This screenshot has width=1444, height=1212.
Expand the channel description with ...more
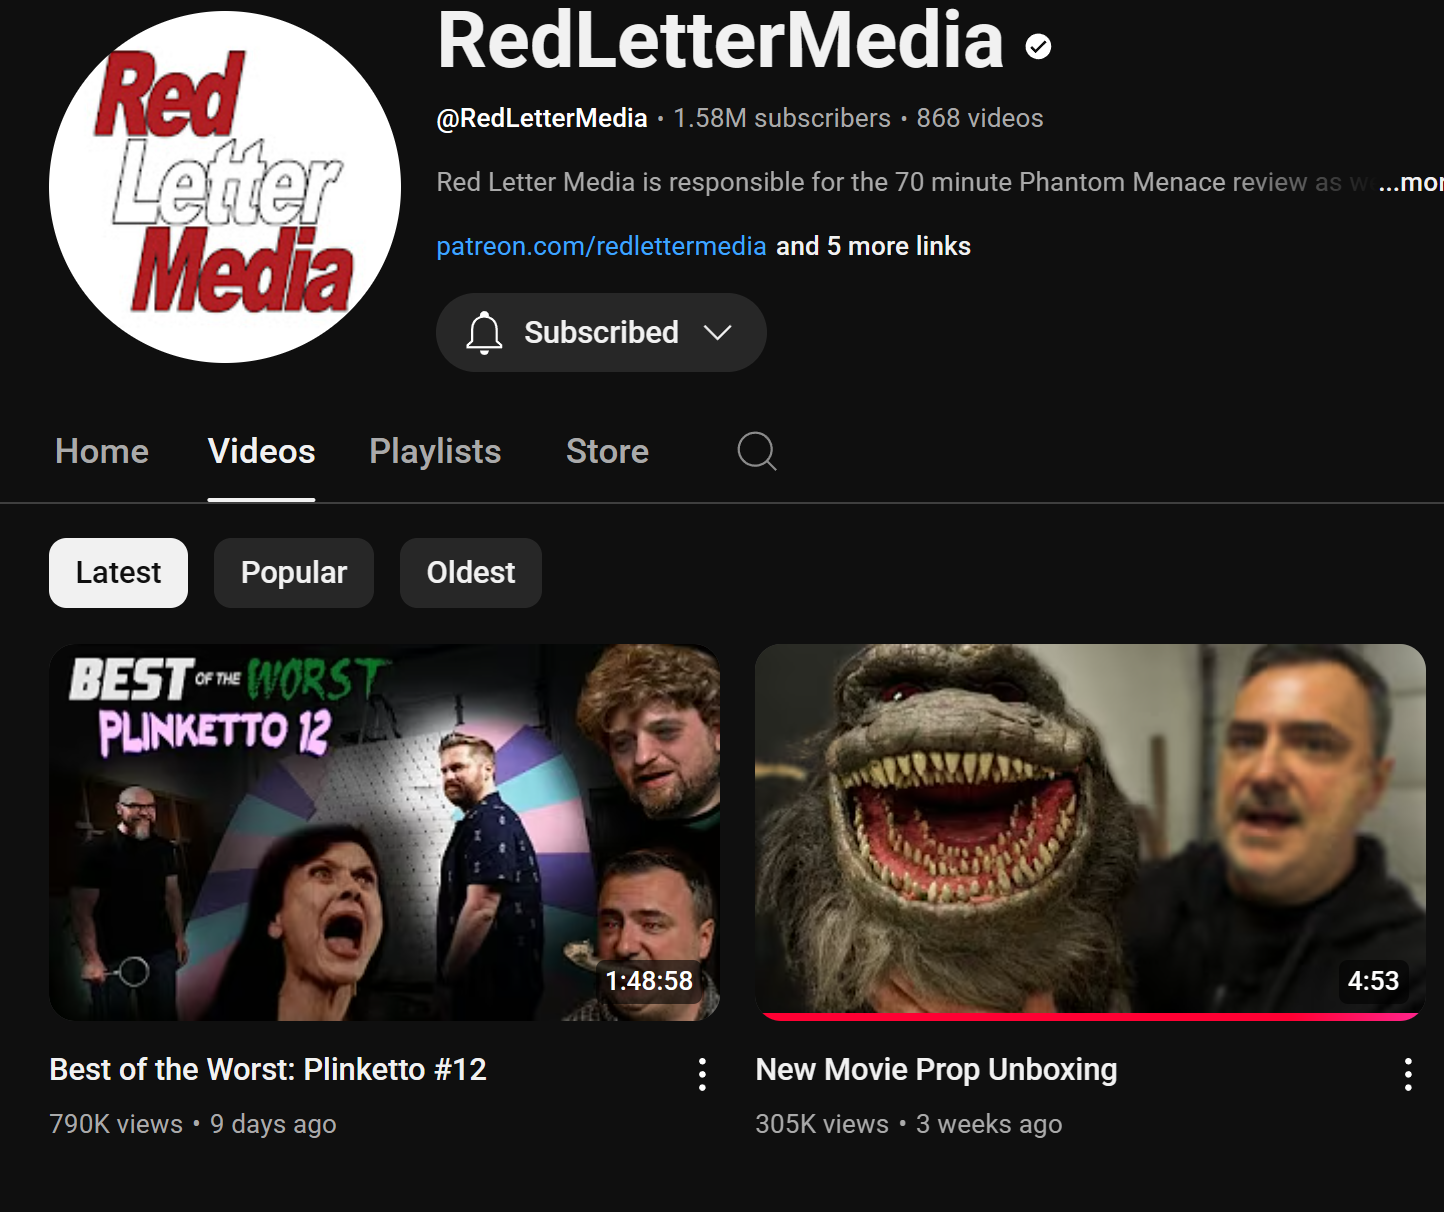click(x=1411, y=182)
